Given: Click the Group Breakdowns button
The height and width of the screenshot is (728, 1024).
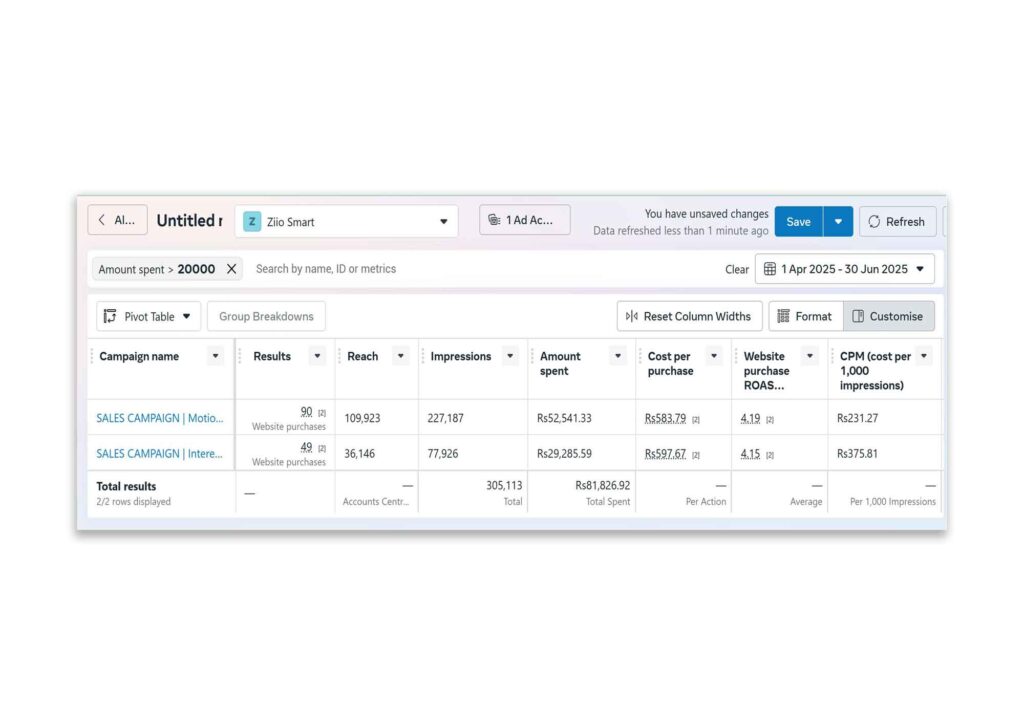Looking at the screenshot, I should (266, 317).
